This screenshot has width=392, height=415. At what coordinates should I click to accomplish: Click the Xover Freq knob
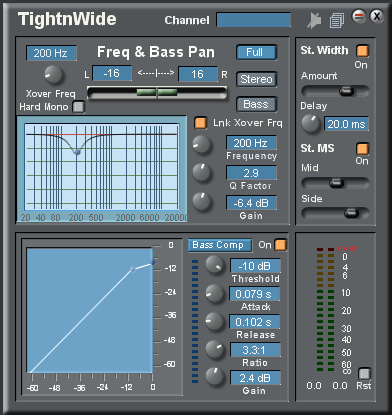click(53, 74)
